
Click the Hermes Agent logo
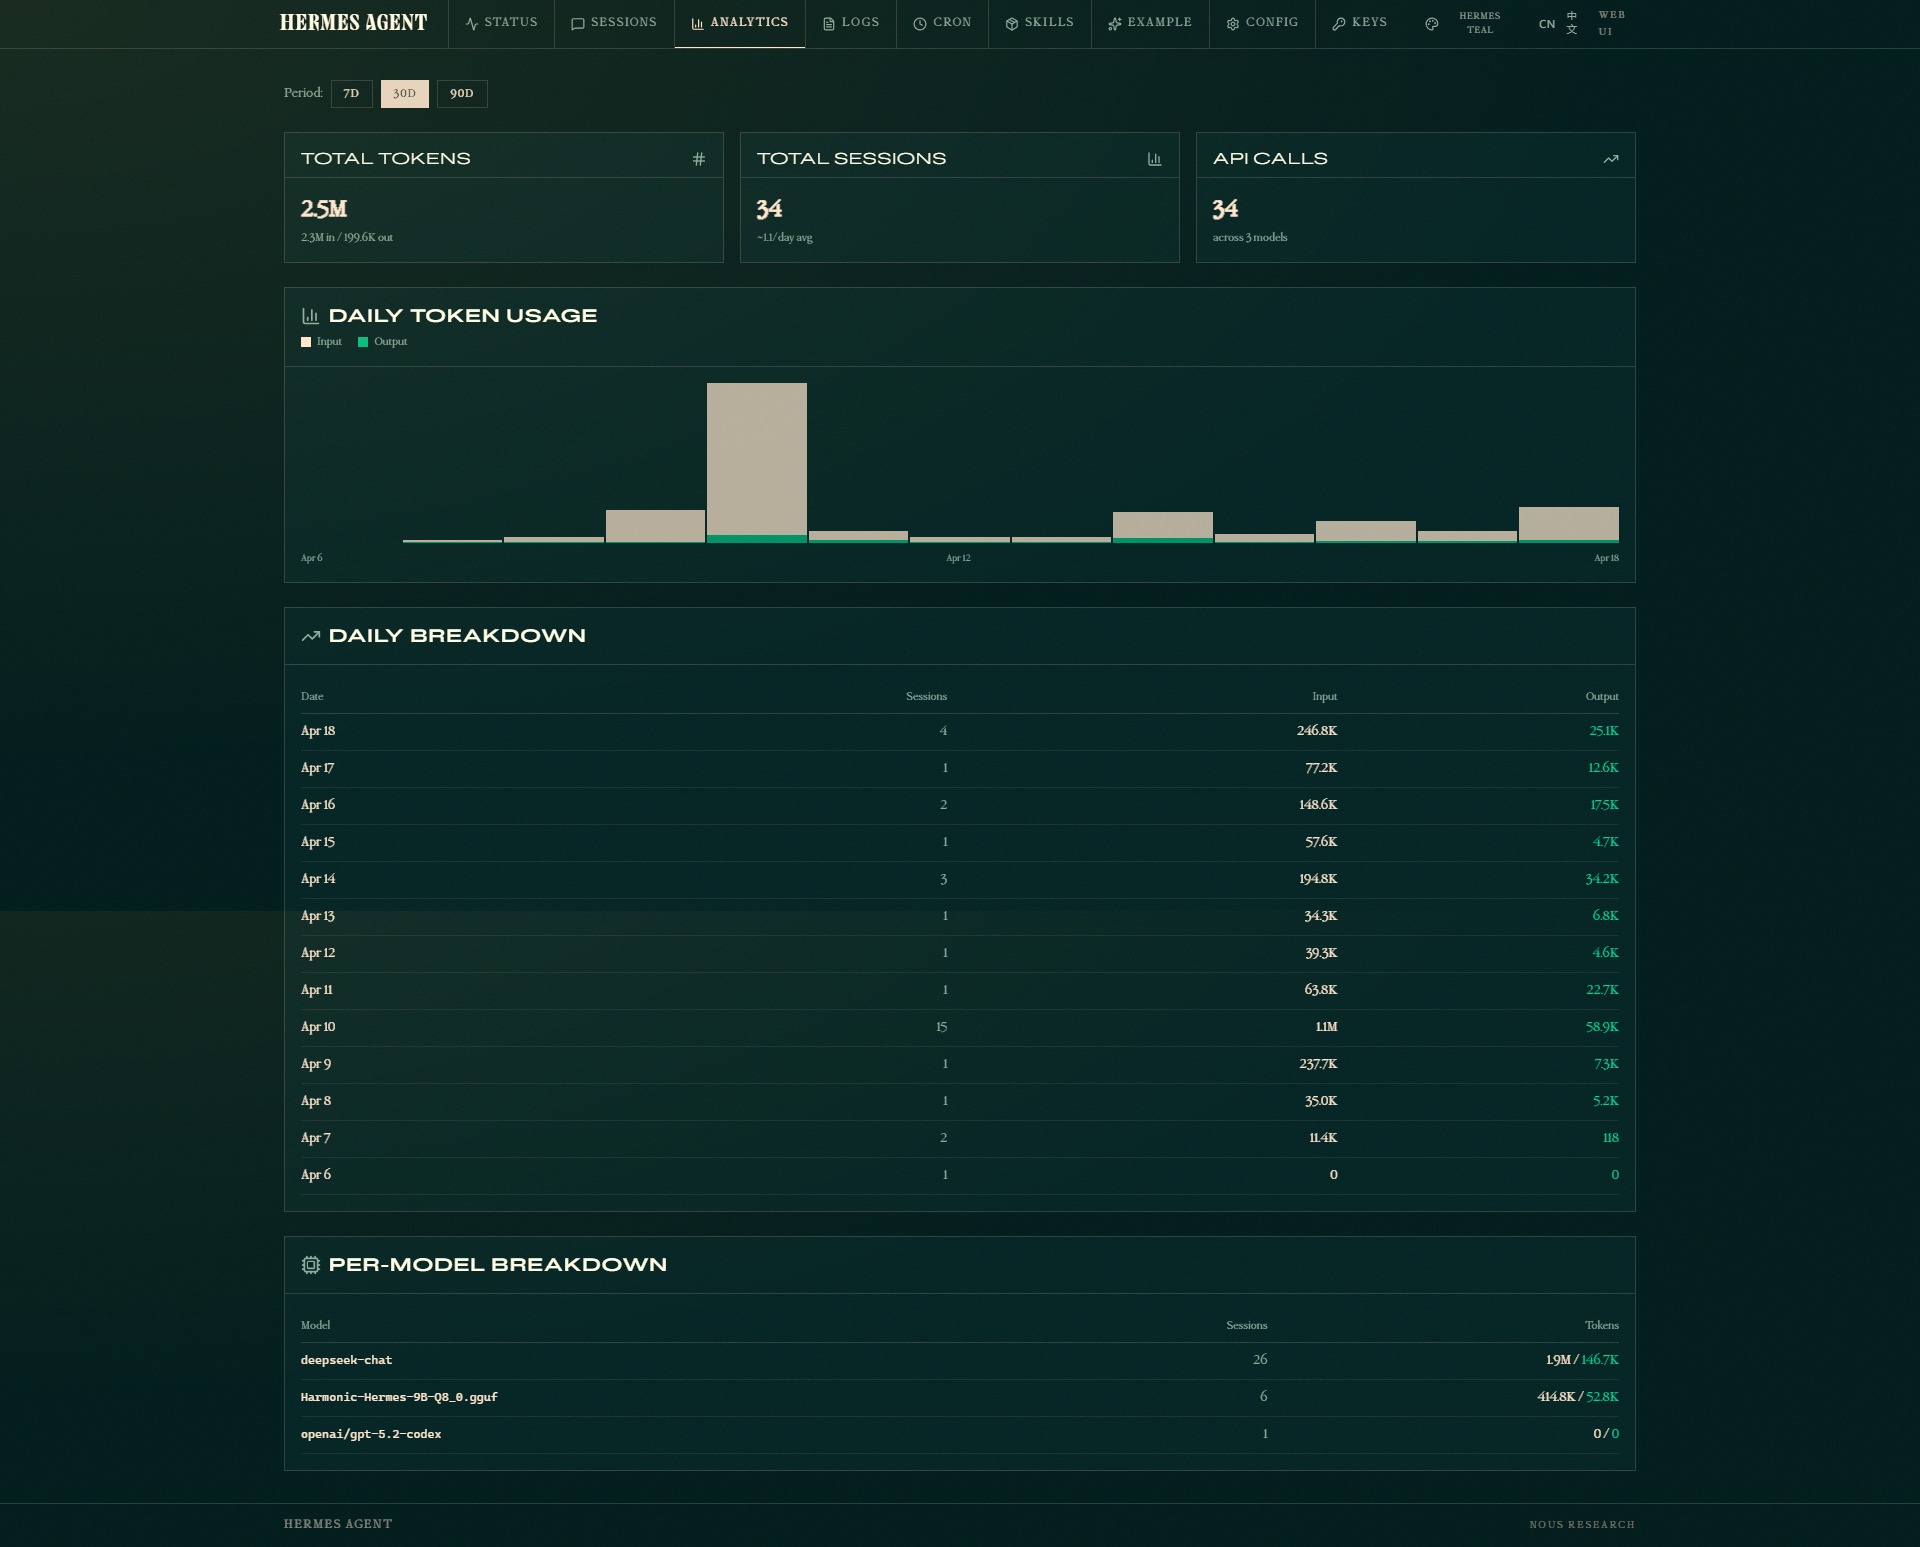pyautogui.click(x=353, y=21)
